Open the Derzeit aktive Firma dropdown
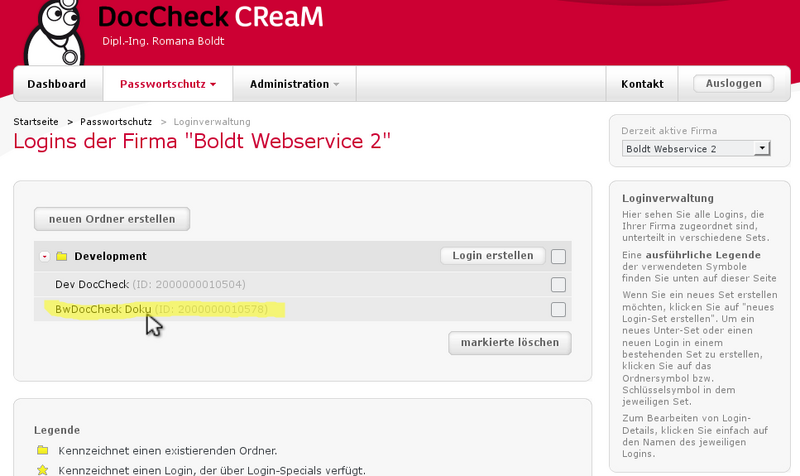 pyautogui.click(x=696, y=148)
